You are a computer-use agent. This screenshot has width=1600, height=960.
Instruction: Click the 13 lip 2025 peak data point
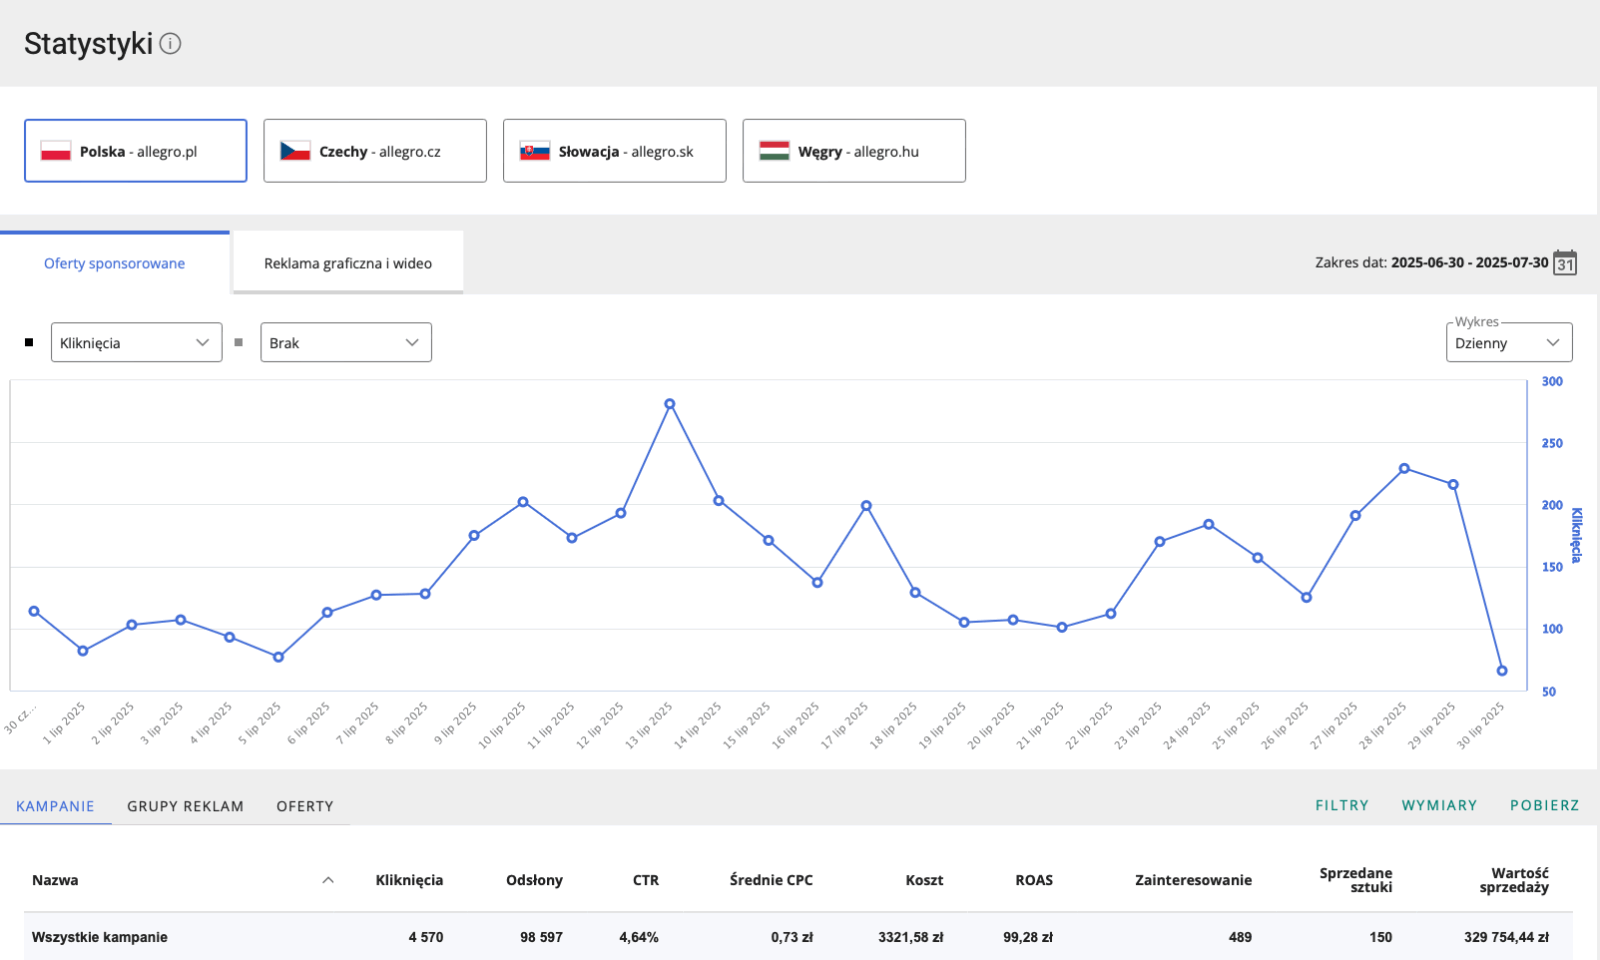click(670, 404)
